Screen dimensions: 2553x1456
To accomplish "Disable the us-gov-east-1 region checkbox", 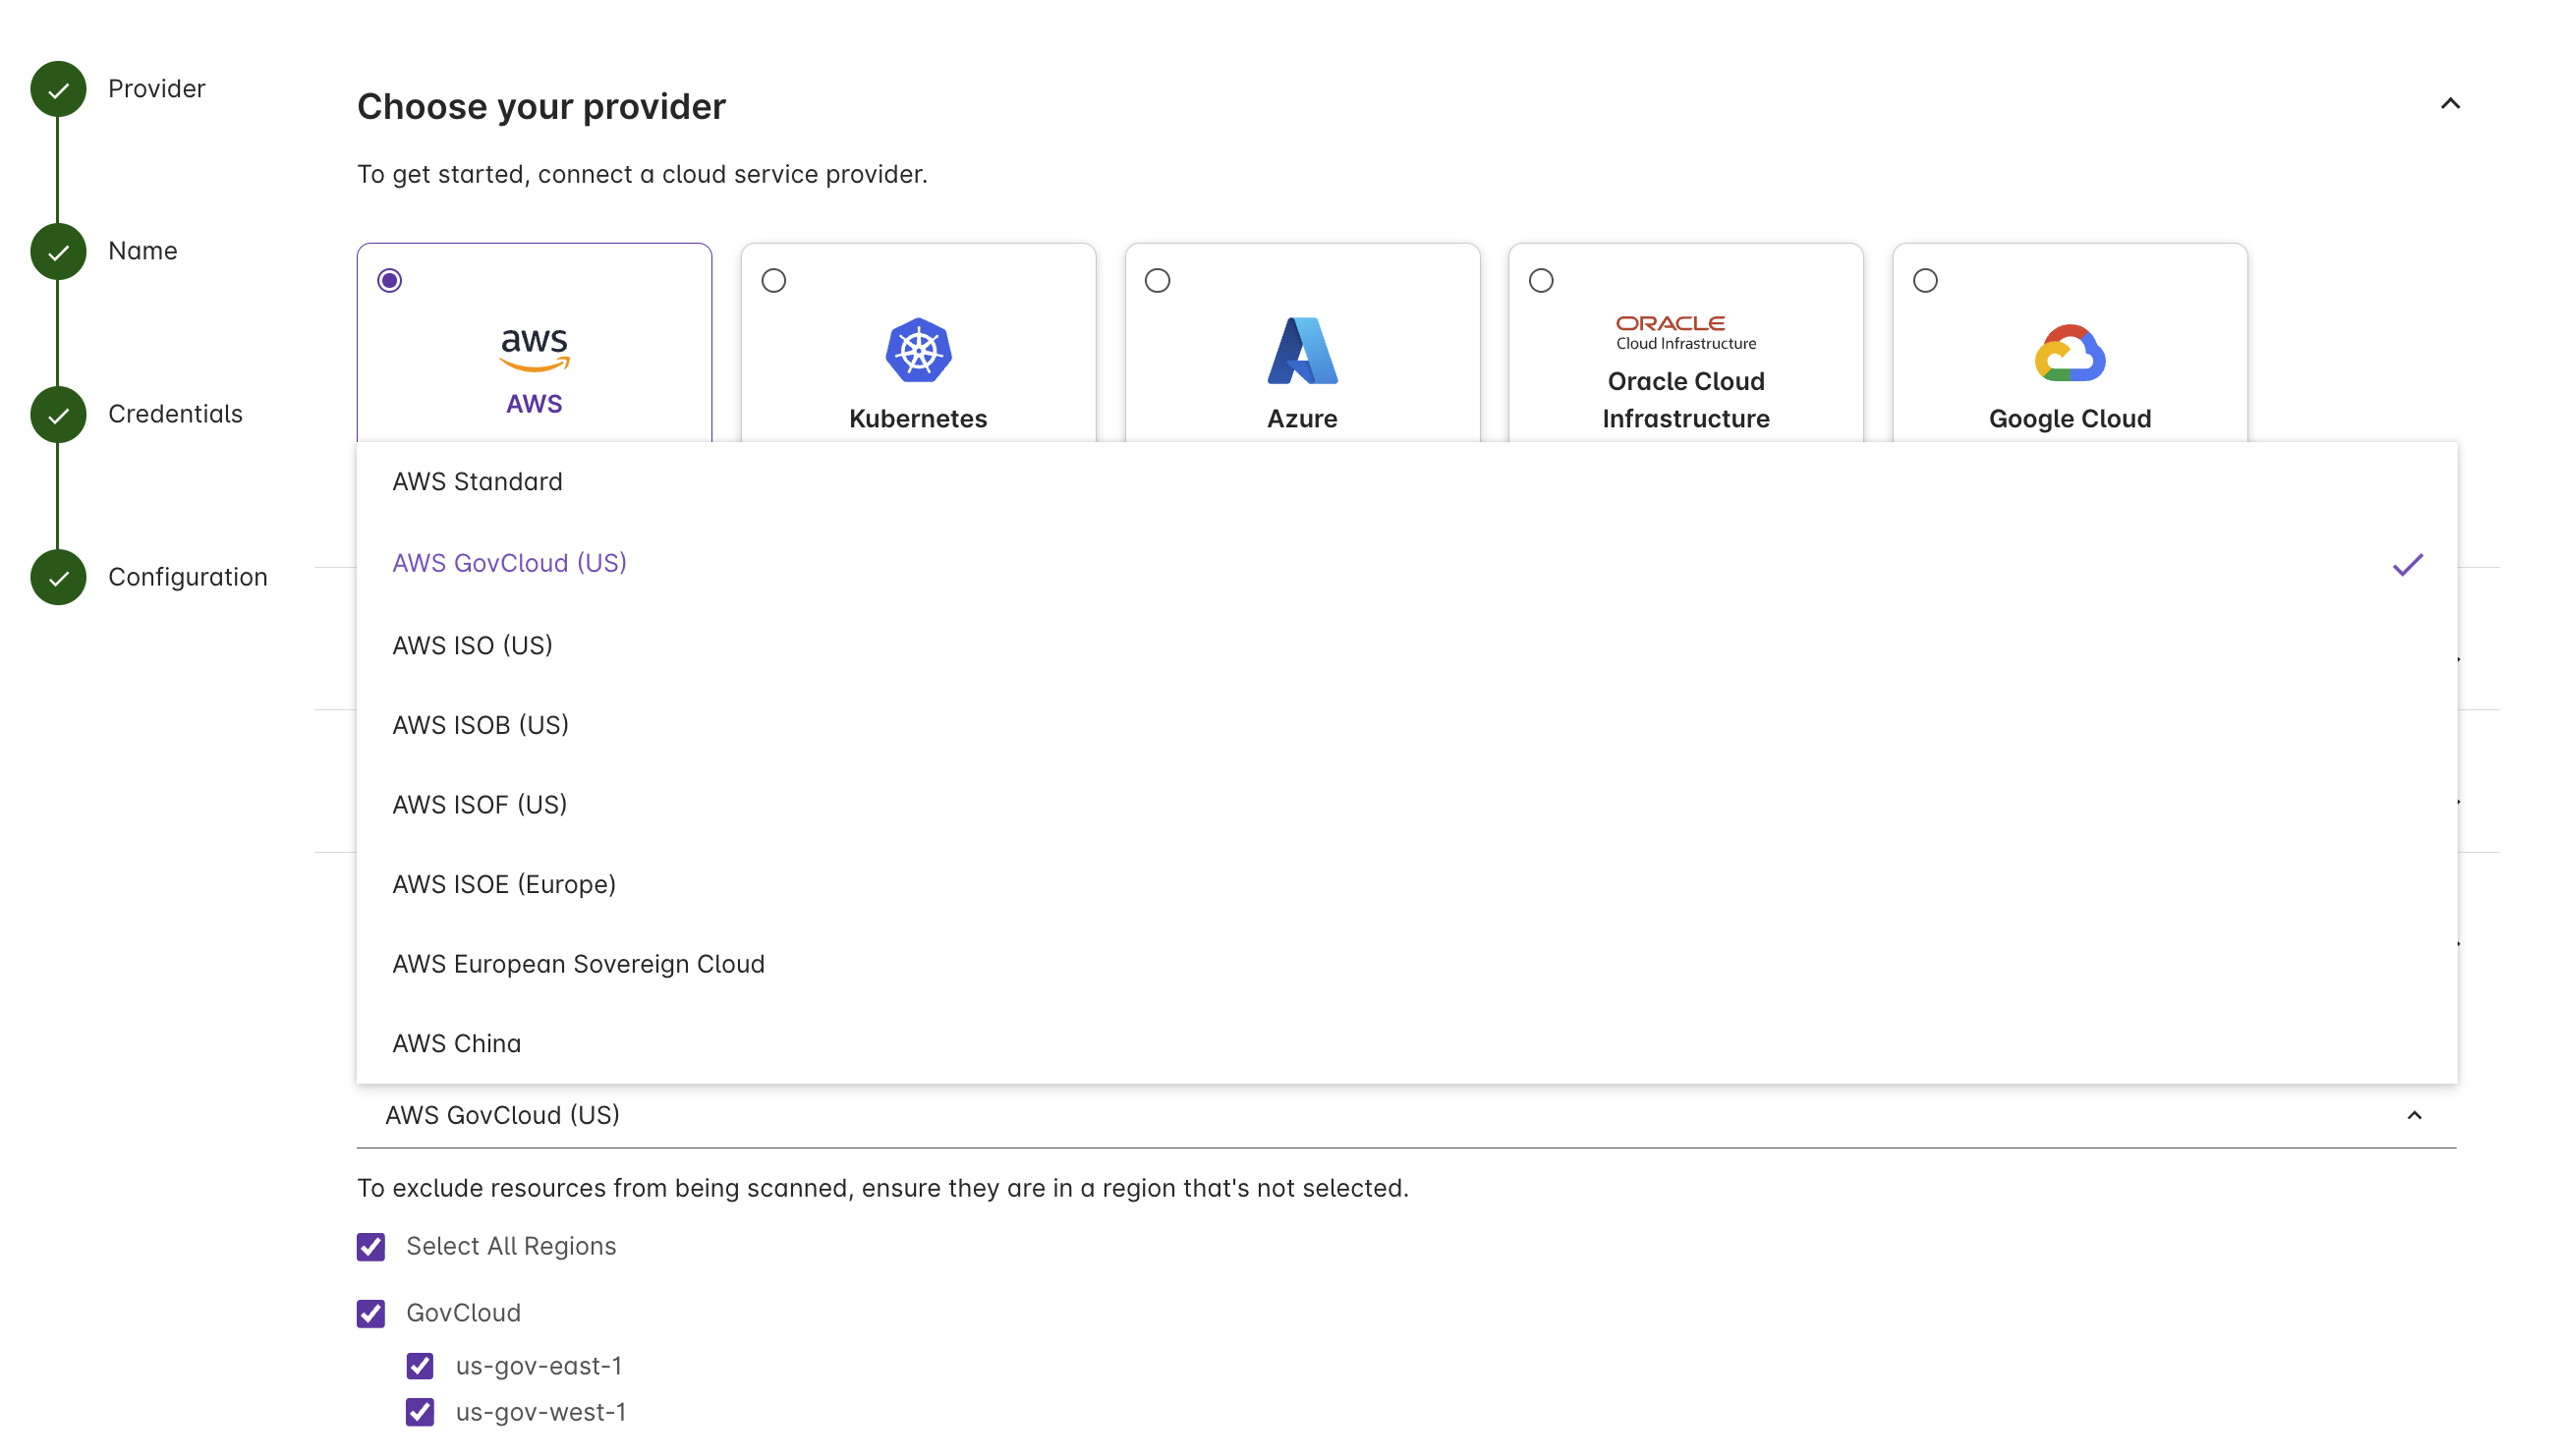I will [x=421, y=1367].
